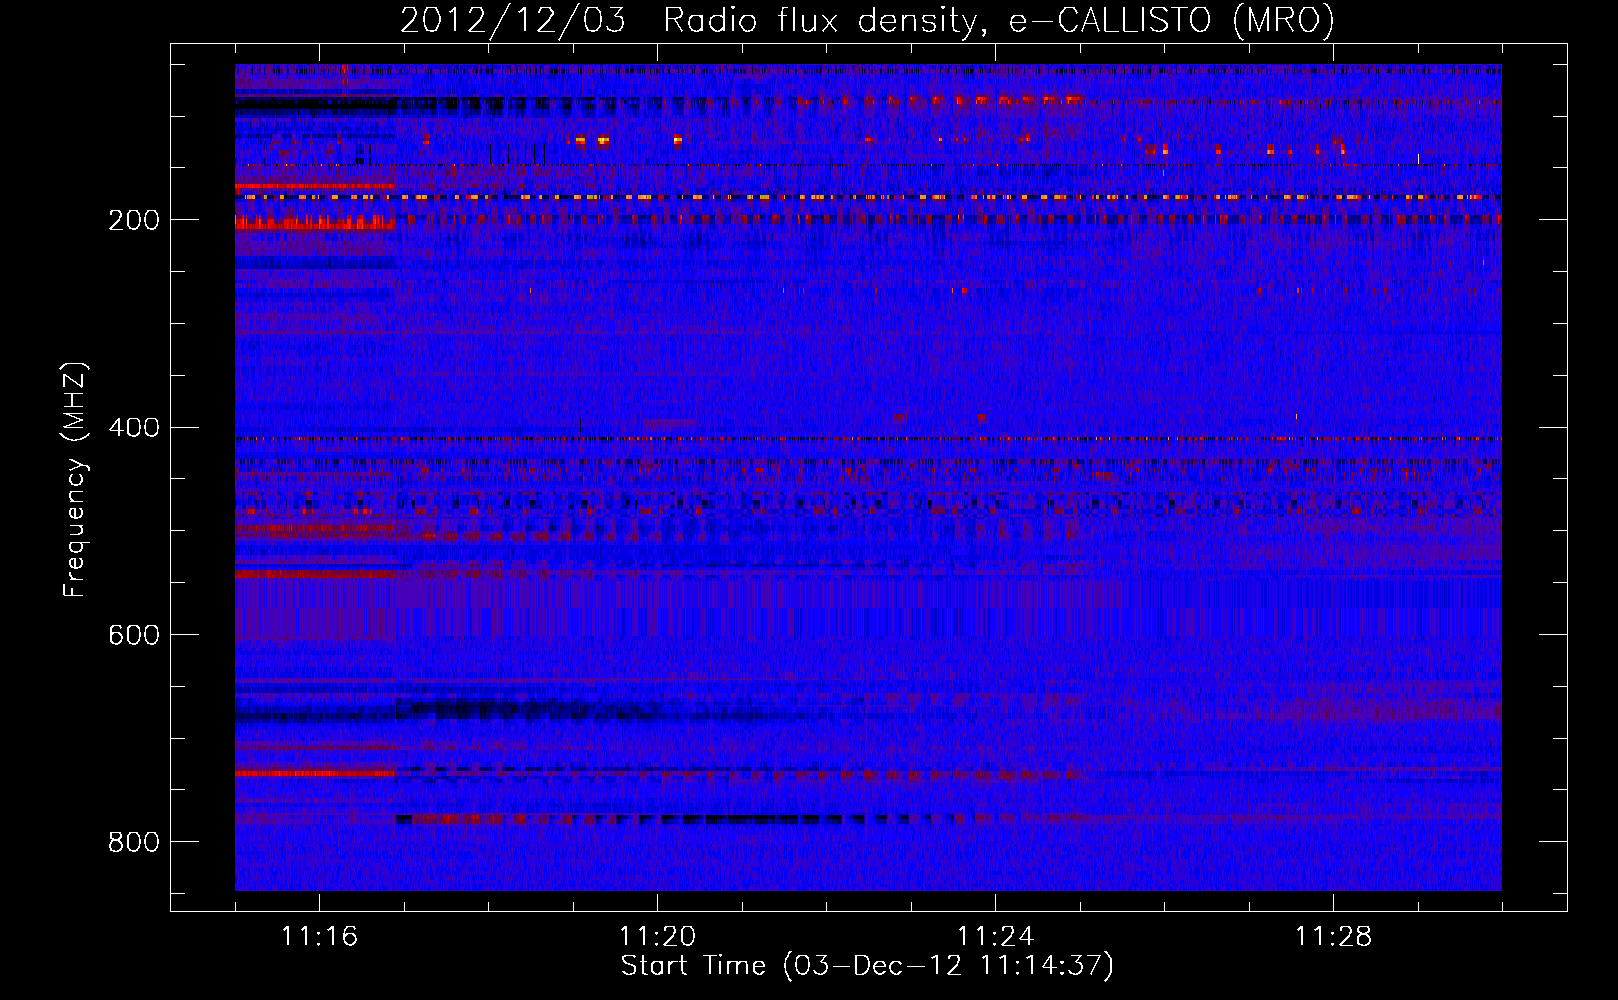
Task: Click the plot title '2012/12/03 Radio flux density, e-CALLISTO (MRO)'
Action: (x=867, y=20)
